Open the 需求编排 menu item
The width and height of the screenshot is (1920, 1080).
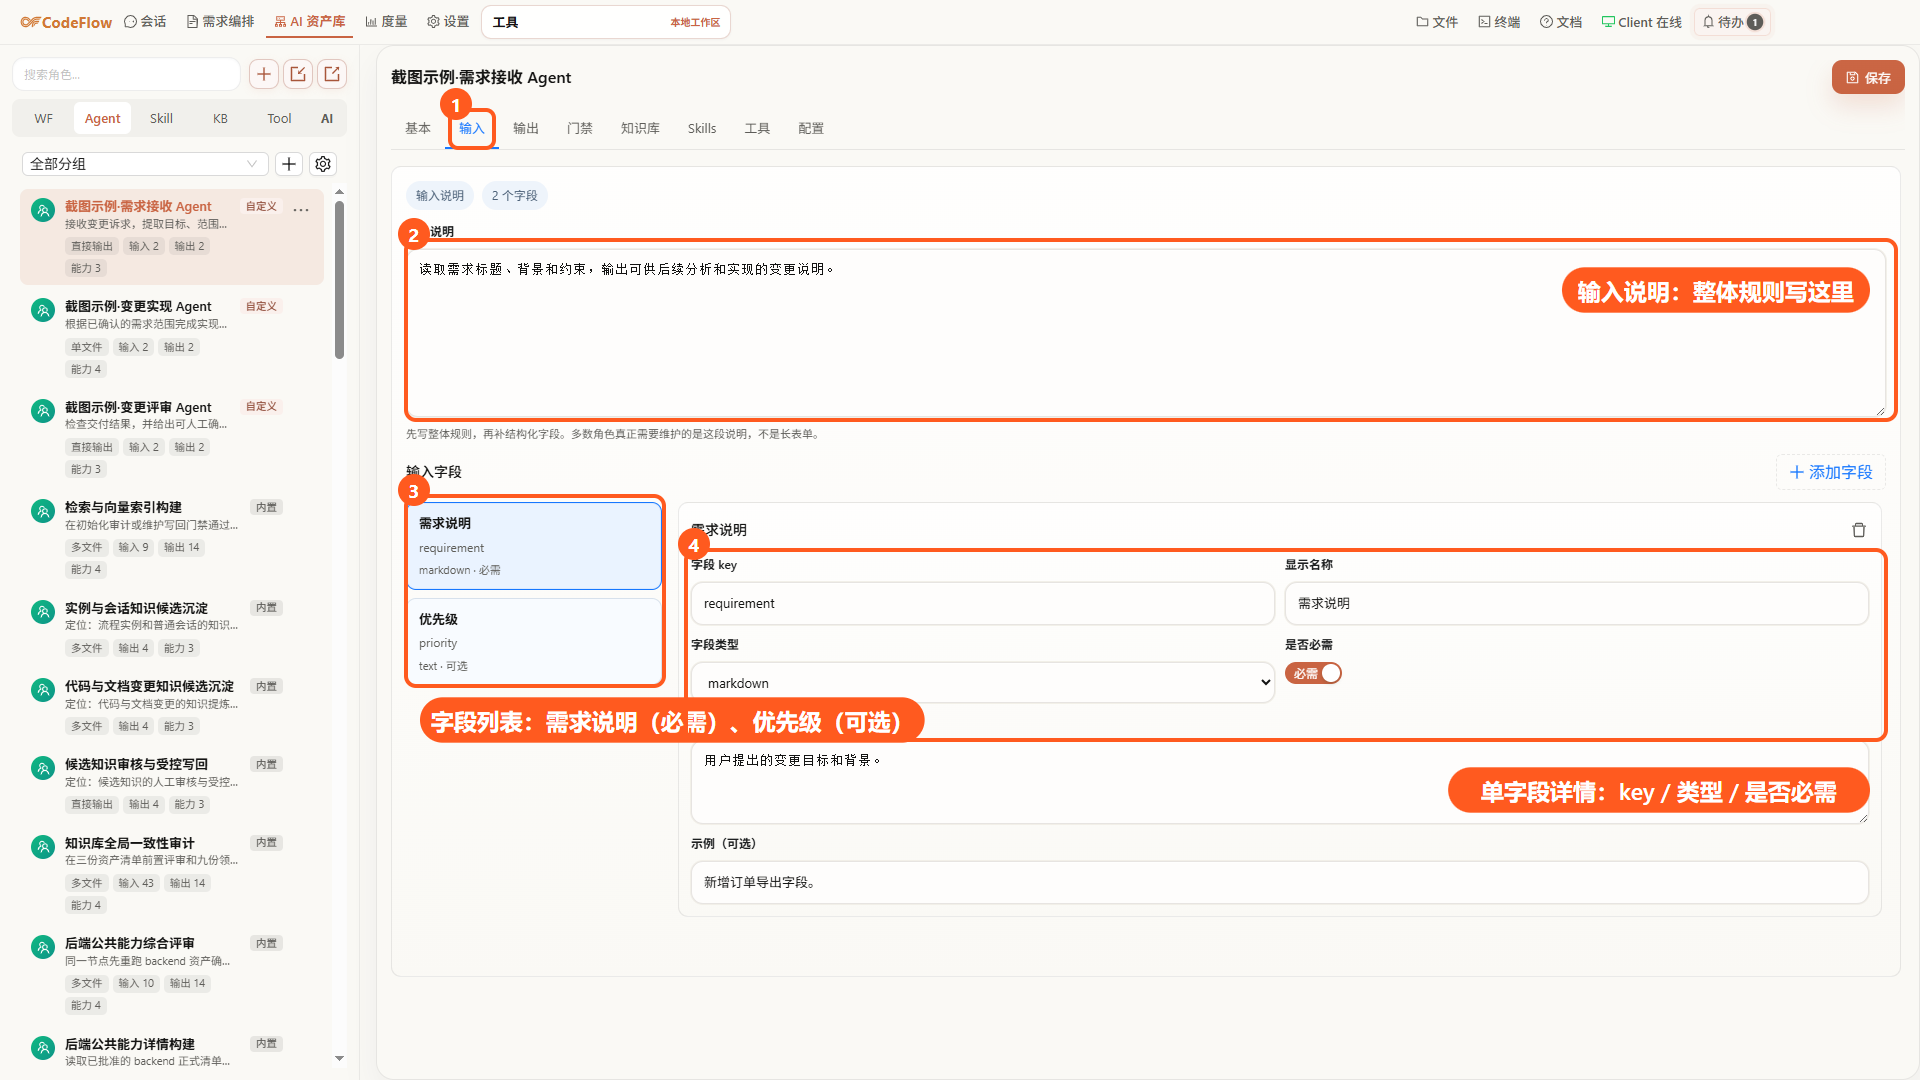pos(220,22)
